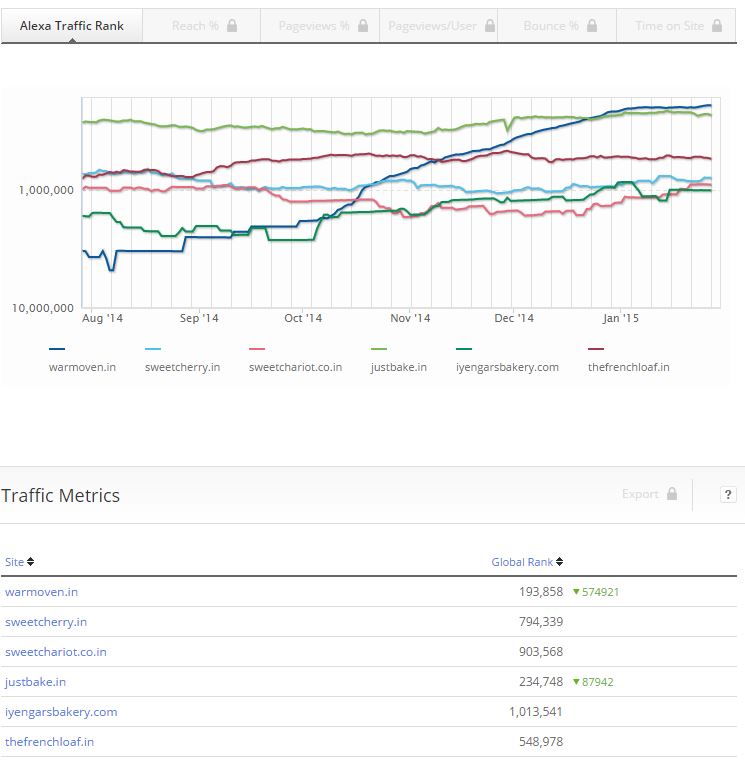Open the warmoven.in link in the table

click(x=41, y=592)
